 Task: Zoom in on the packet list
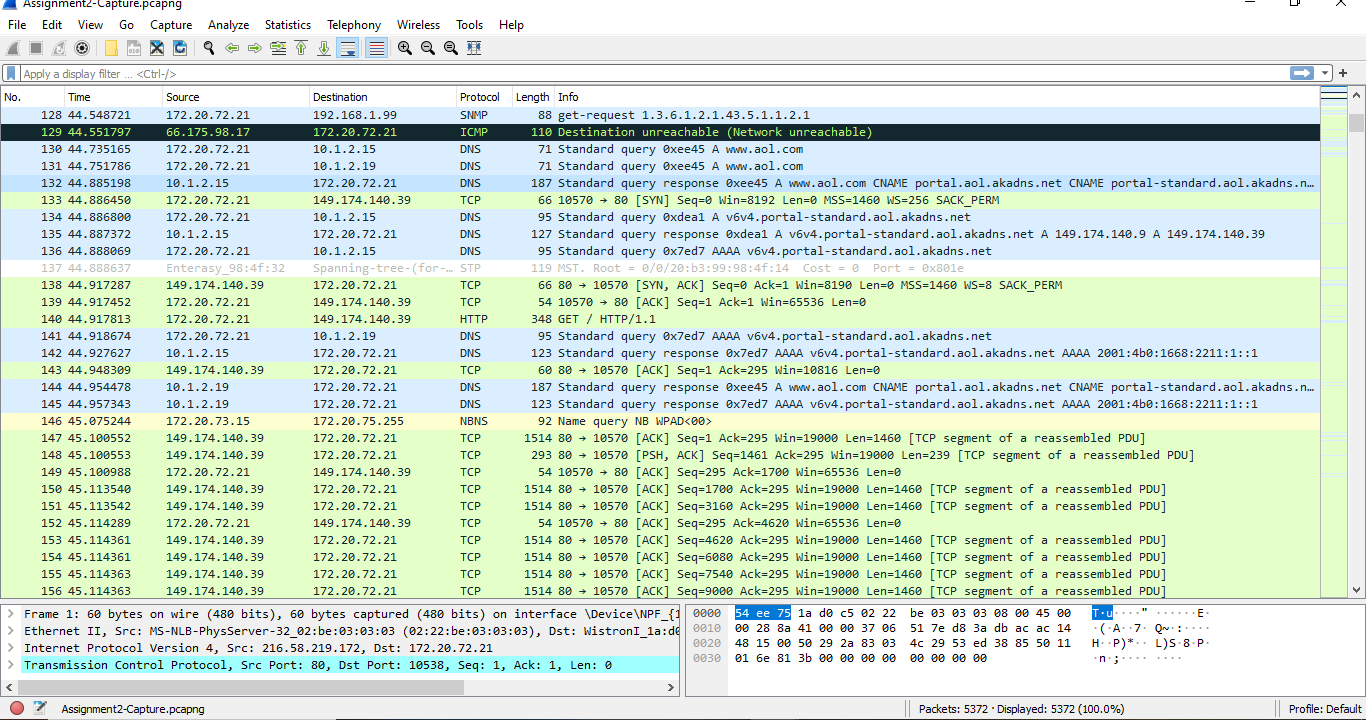(404, 47)
